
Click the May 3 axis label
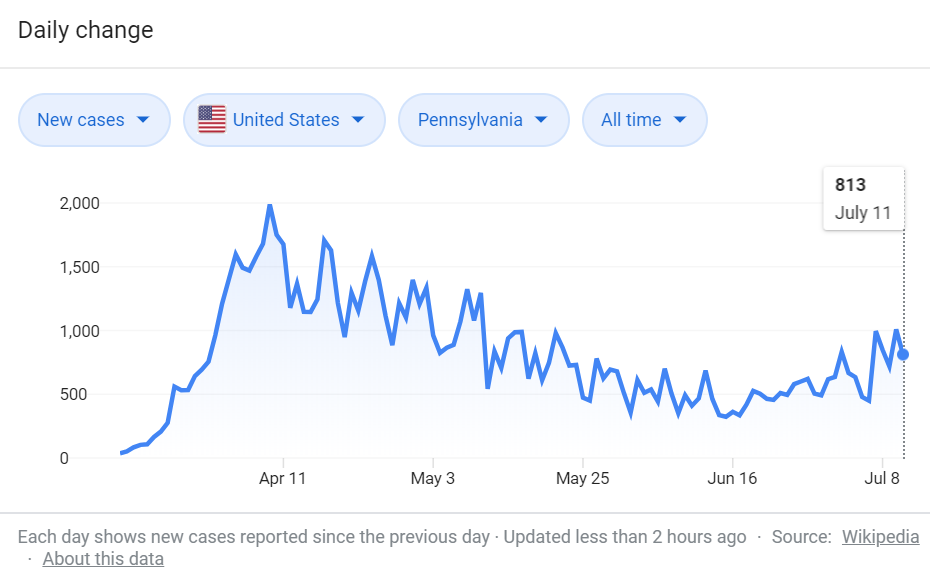432,479
